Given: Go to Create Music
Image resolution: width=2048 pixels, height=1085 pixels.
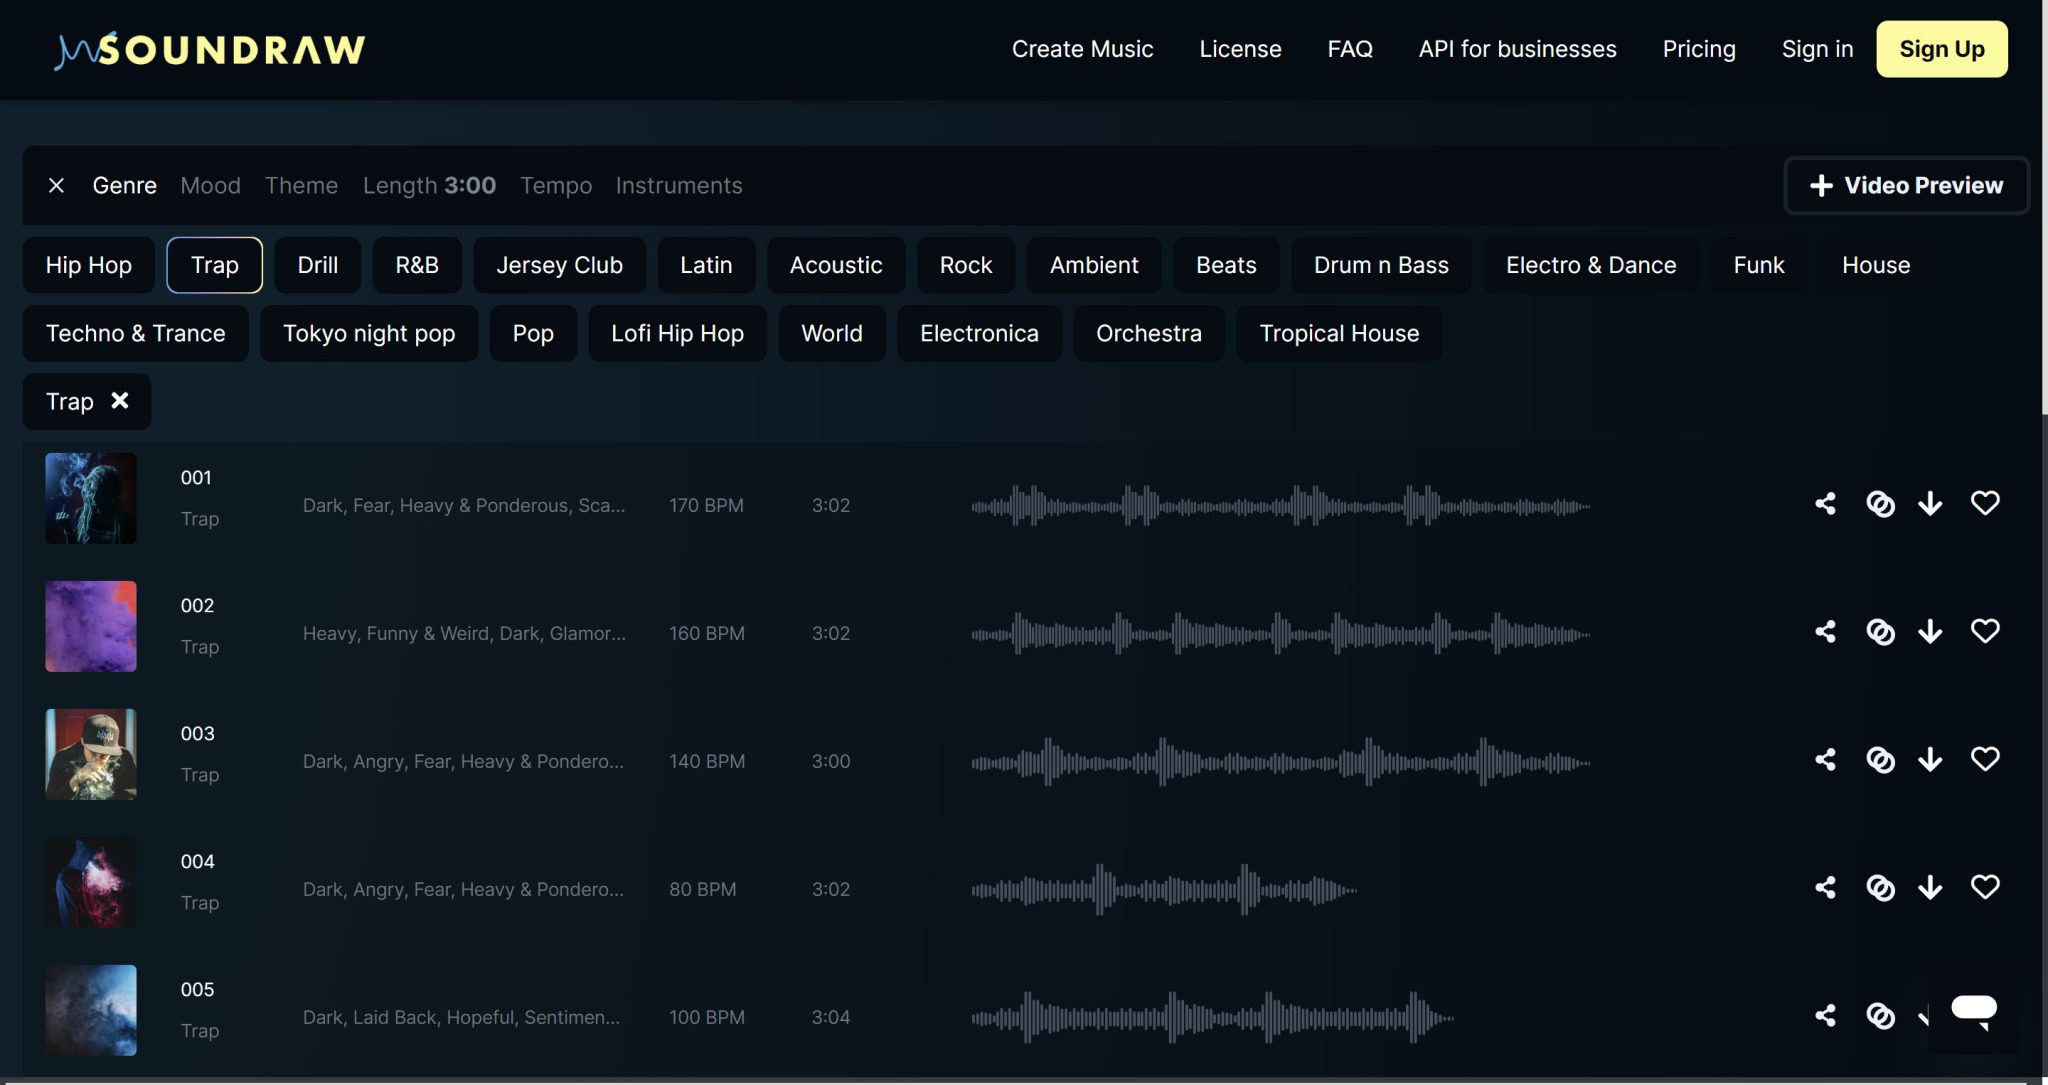Looking at the screenshot, I should click(1082, 49).
